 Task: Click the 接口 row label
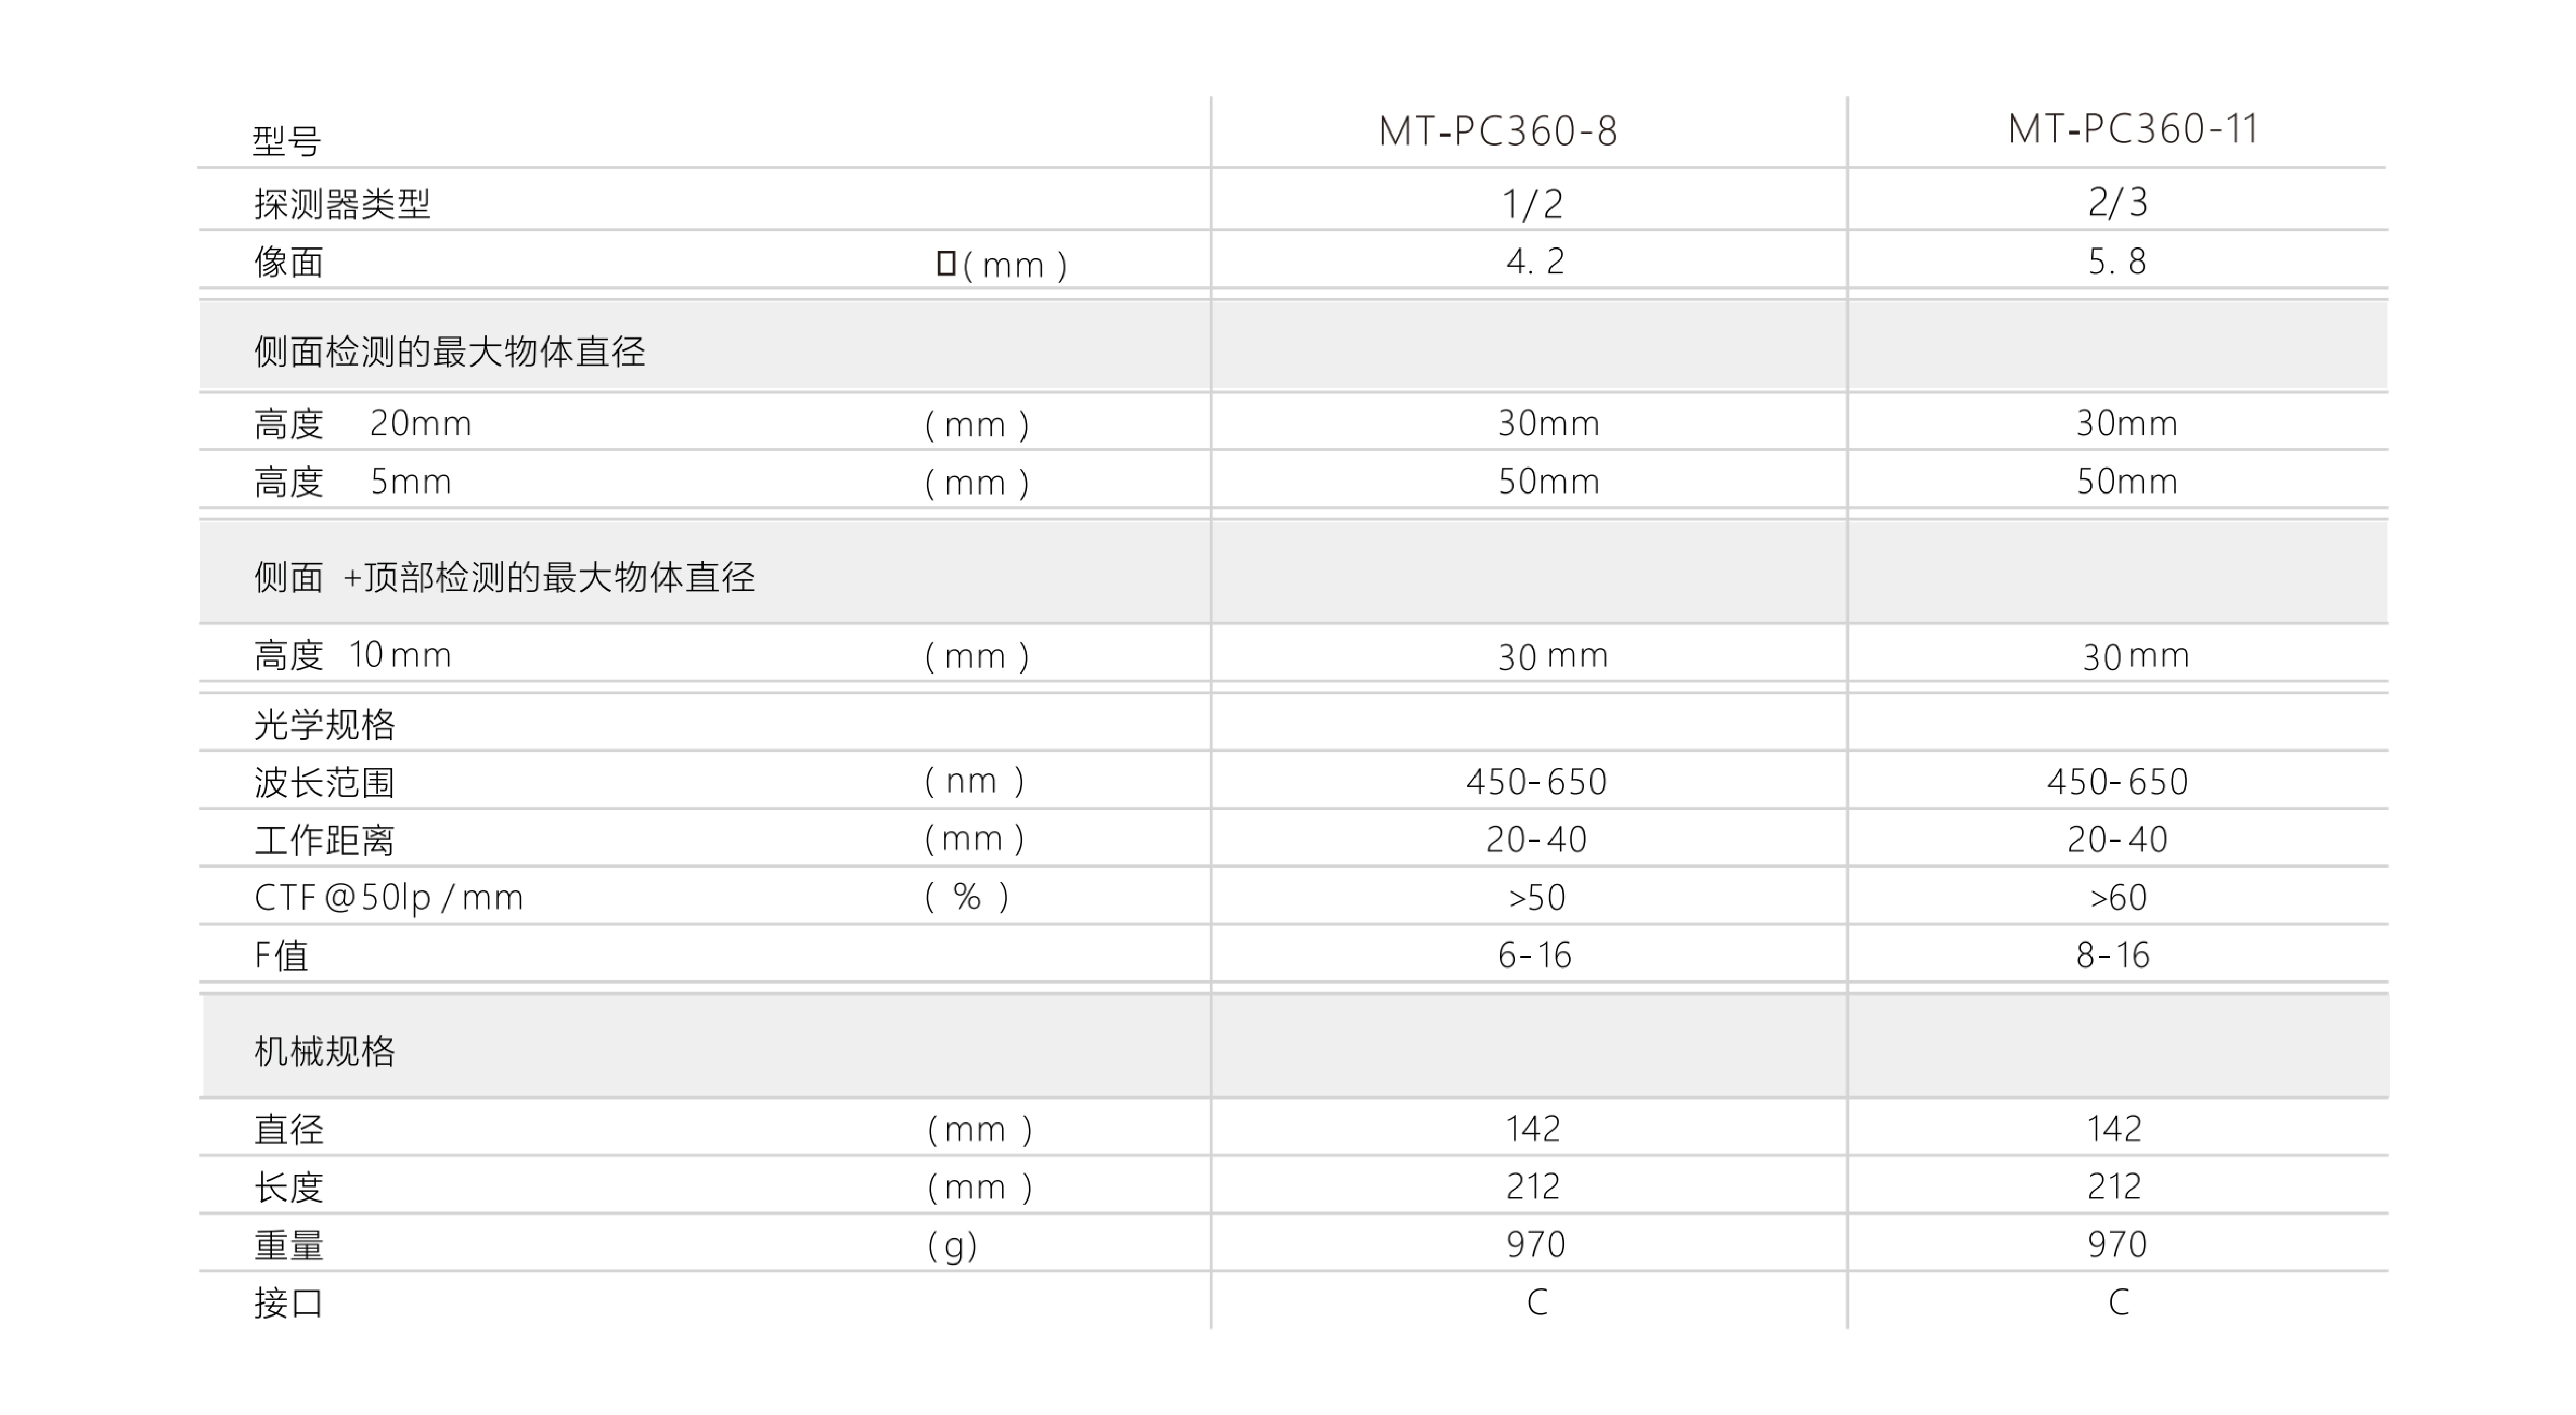pyautogui.click(x=288, y=1303)
